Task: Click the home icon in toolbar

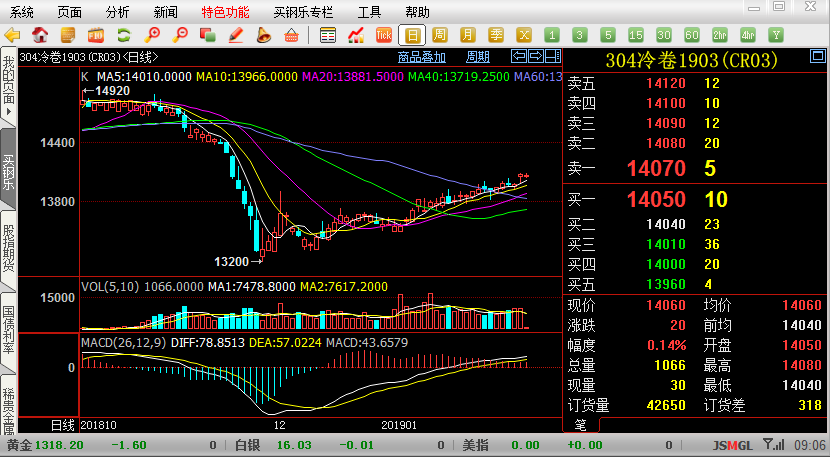Action: click(41, 35)
